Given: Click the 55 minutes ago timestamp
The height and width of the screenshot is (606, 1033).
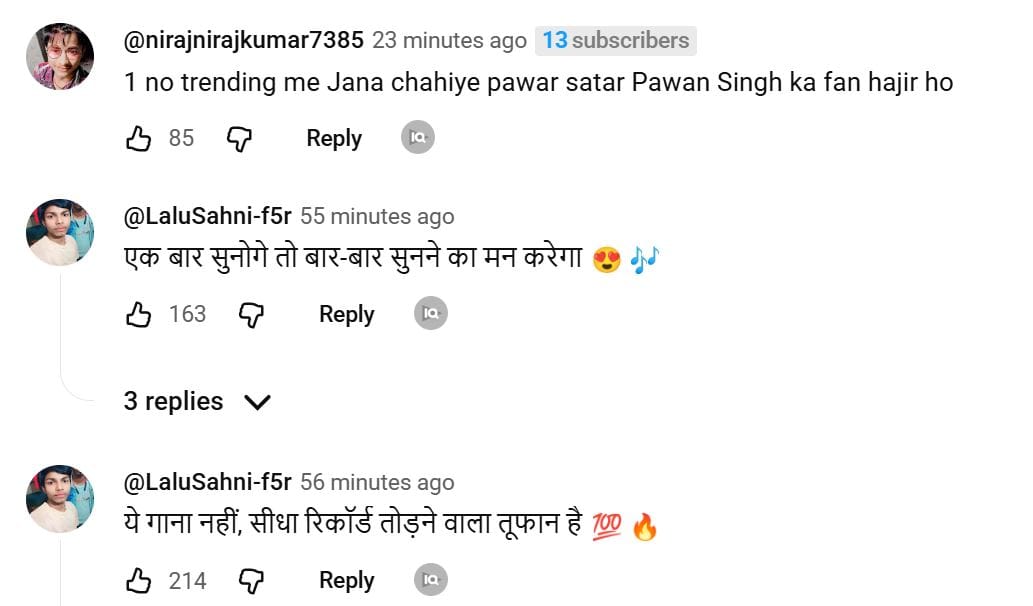Looking at the screenshot, I should [377, 216].
